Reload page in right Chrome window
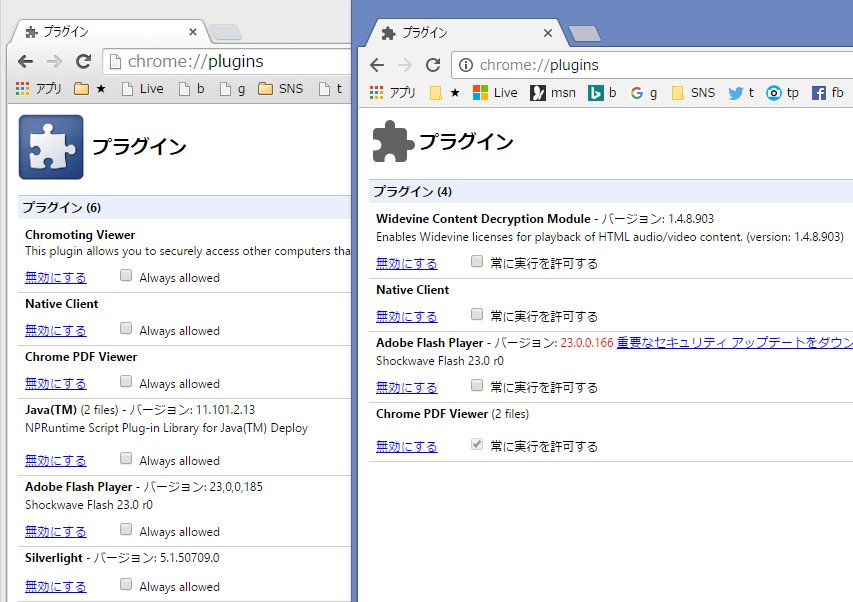This screenshot has width=853, height=602. pyautogui.click(x=433, y=65)
